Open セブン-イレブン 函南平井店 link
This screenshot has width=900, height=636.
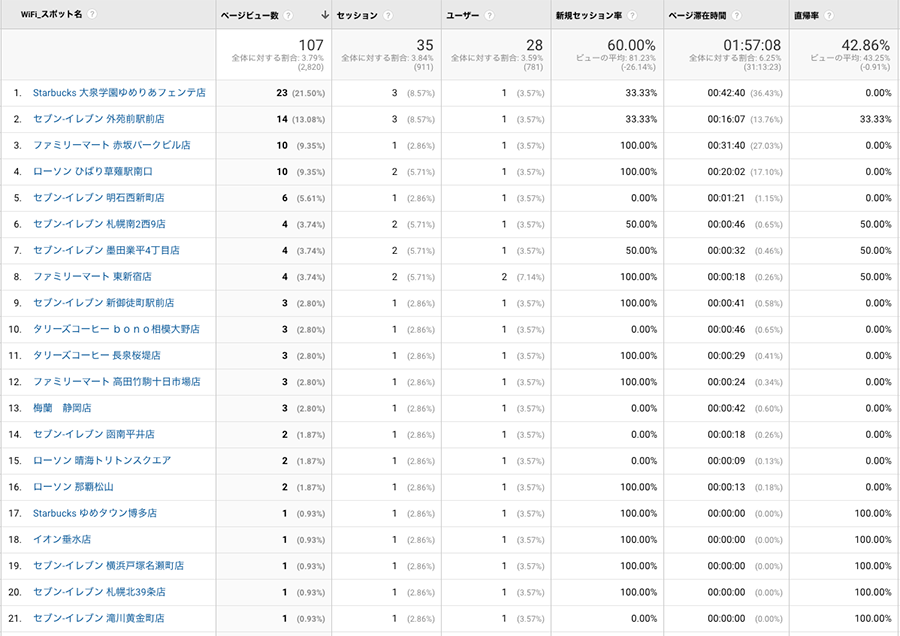tap(94, 435)
